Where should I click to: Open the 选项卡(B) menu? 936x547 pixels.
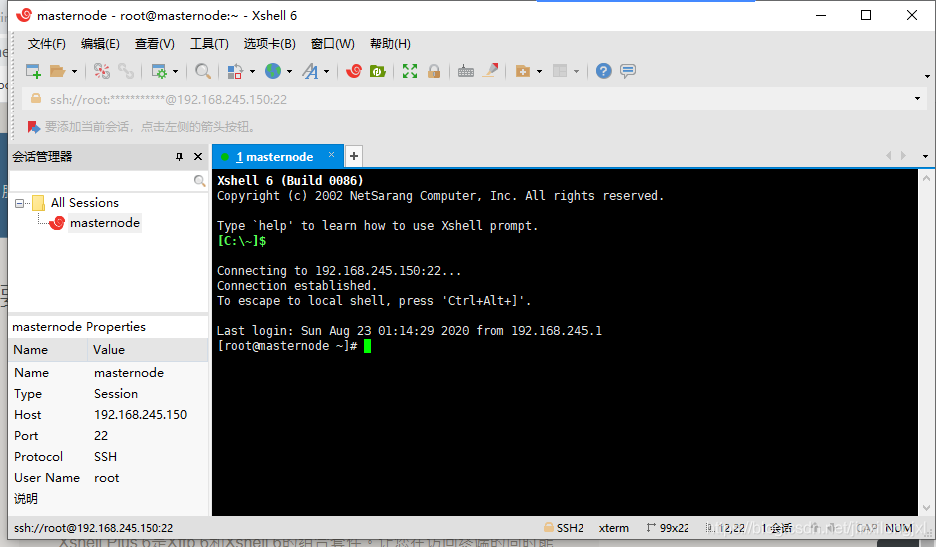(269, 44)
